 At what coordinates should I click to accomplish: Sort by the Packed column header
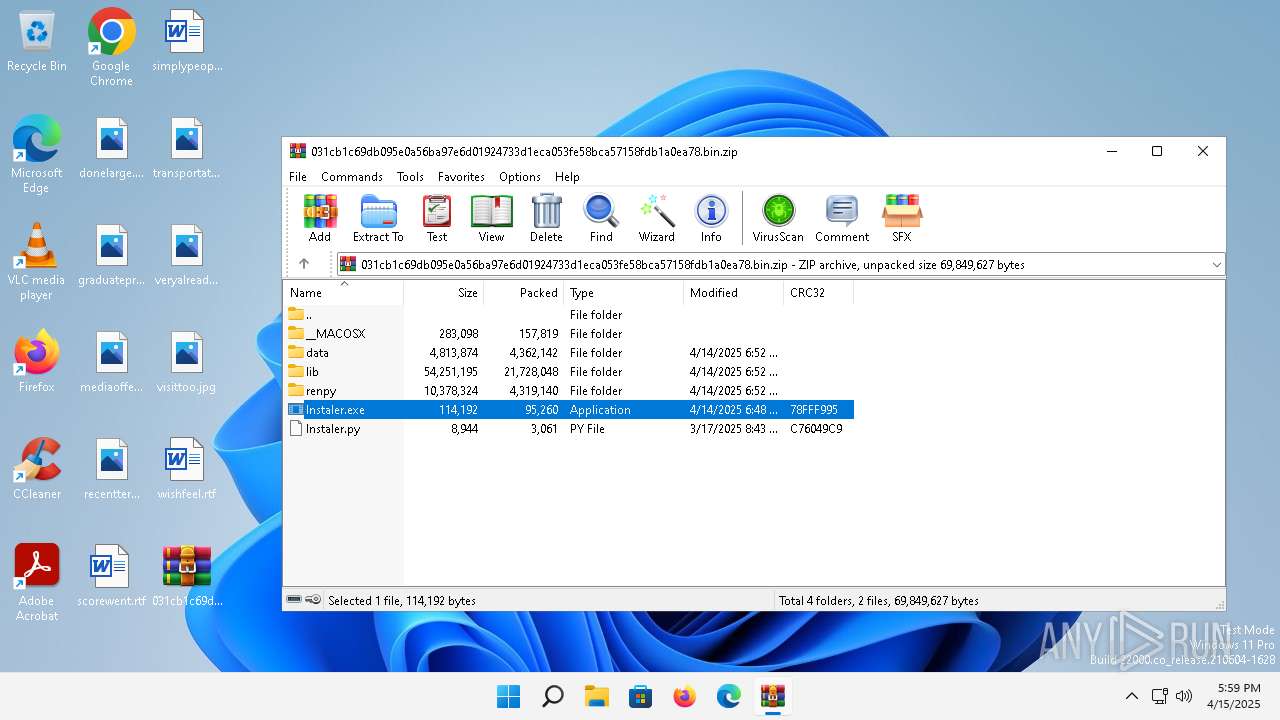[x=524, y=293]
